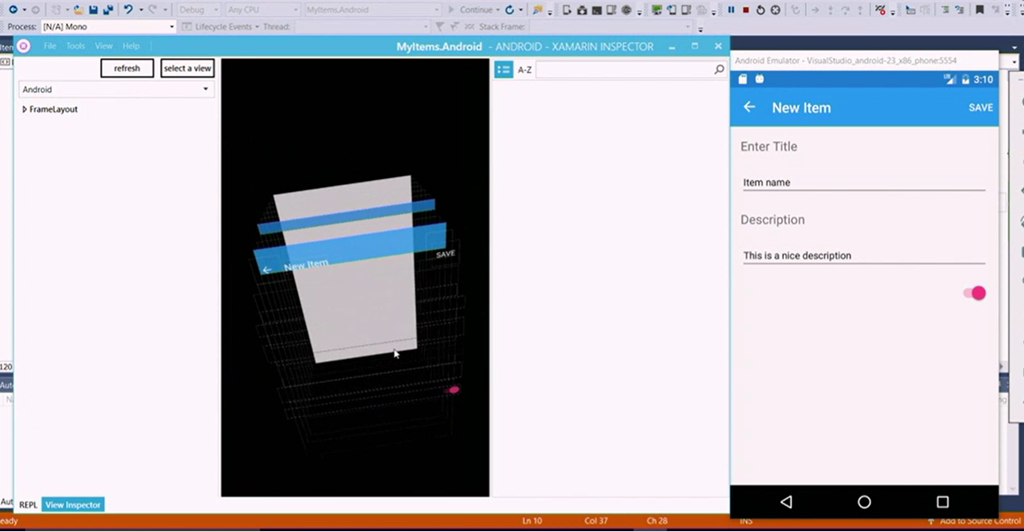Viewport: 1024px width, 531px height.
Task: Click the back arrow in New Item header
Action: [749, 107]
